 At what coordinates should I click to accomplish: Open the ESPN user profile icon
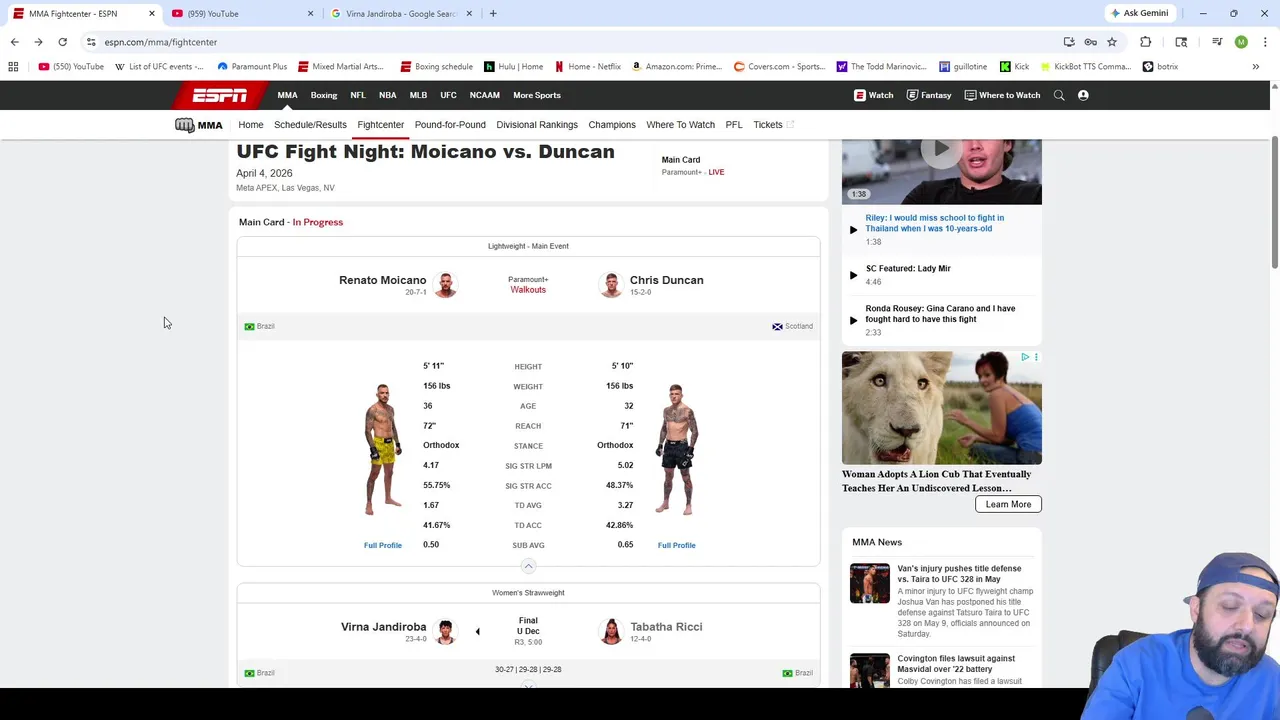(x=1083, y=95)
